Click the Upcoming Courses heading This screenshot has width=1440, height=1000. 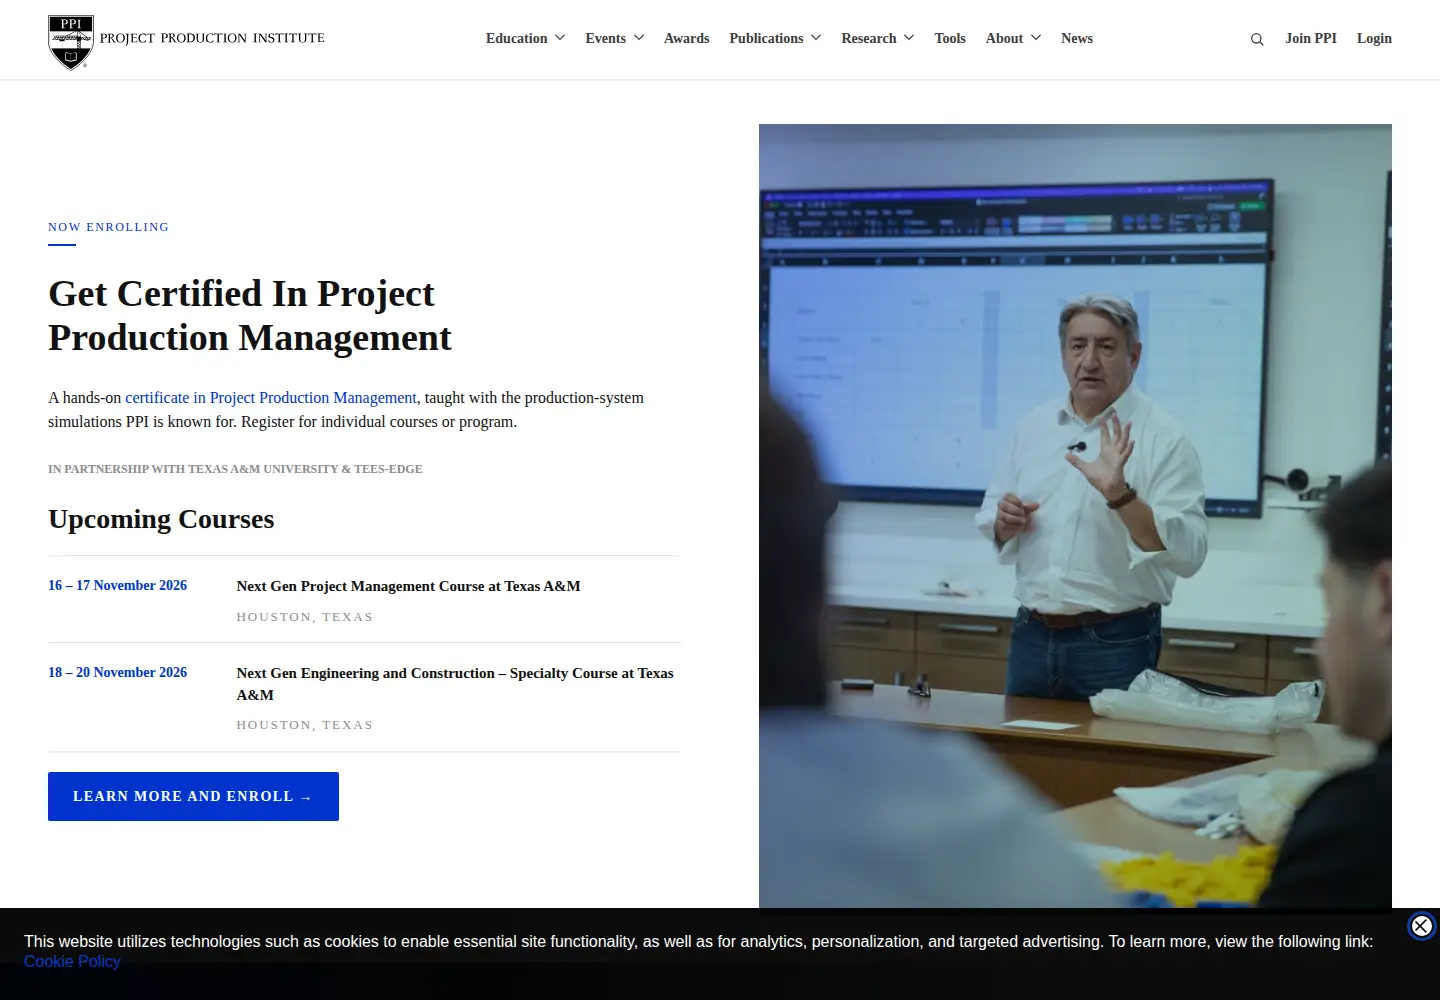pos(161,519)
